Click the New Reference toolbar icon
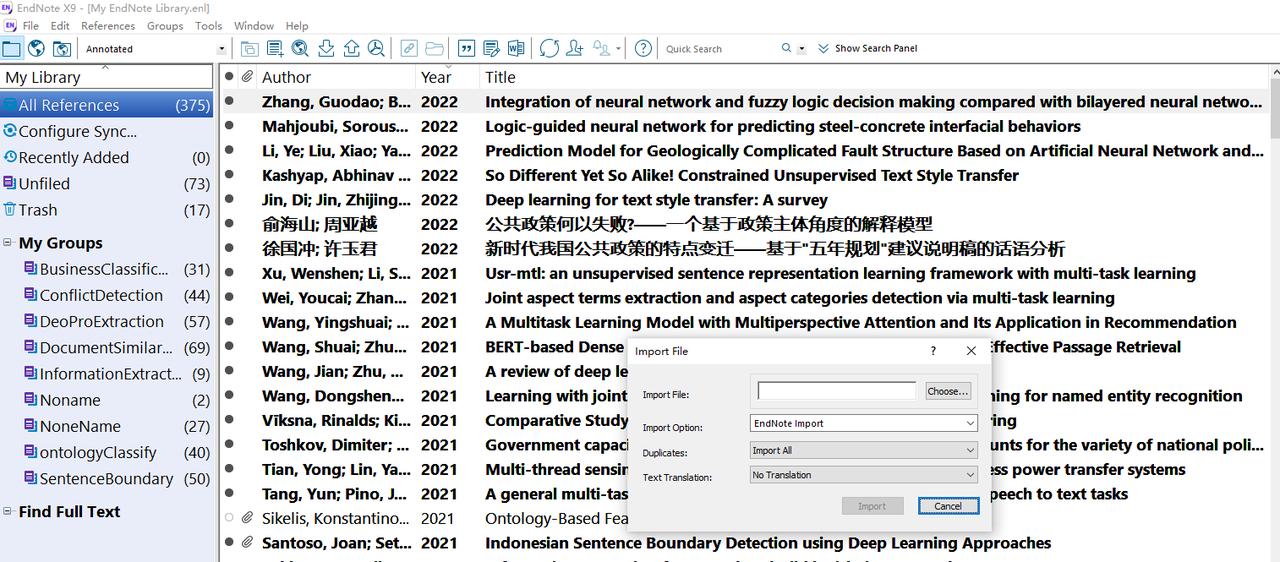This screenshot has width=1280, height=562. click(274, 48)
